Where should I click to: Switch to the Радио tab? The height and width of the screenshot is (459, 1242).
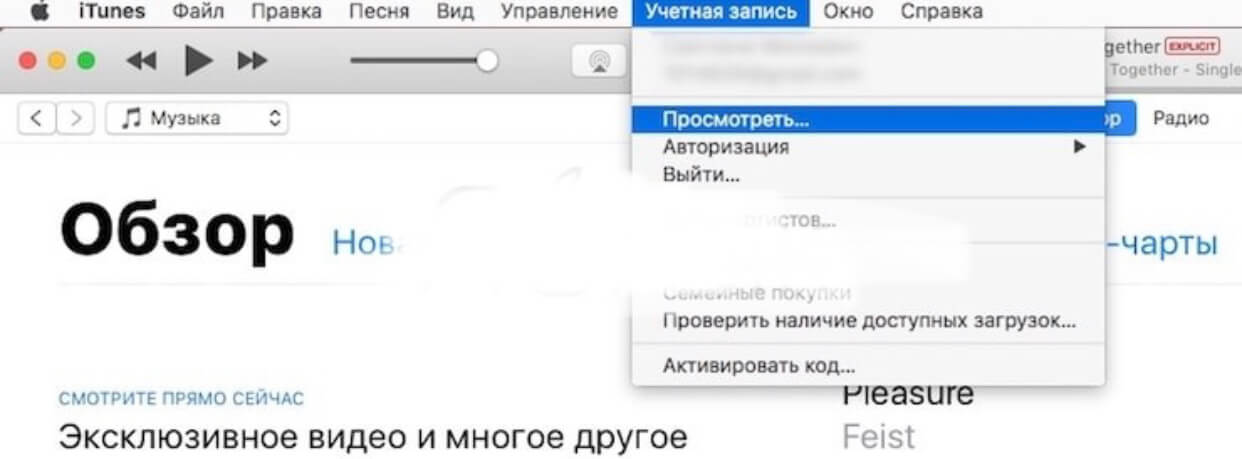pos(1180,118)
